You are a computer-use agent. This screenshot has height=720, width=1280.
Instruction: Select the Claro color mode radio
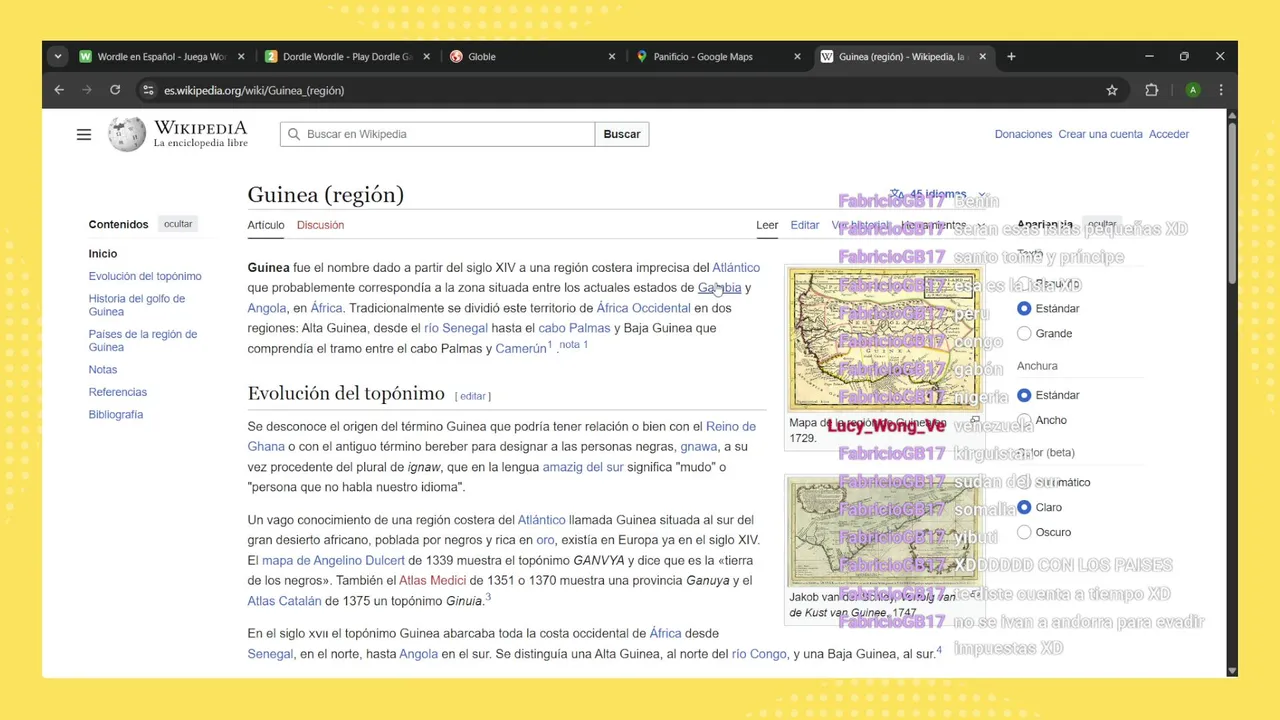pyautogui.click(x=1024, y=507)
